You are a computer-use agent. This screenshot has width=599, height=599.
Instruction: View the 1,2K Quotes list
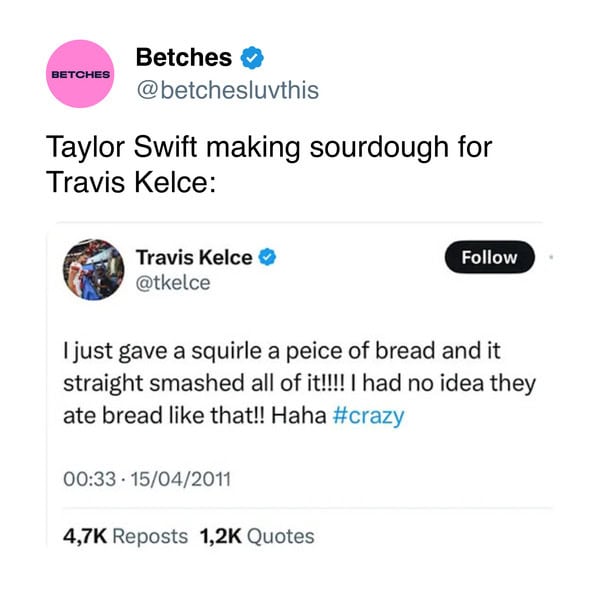(257, 536)
